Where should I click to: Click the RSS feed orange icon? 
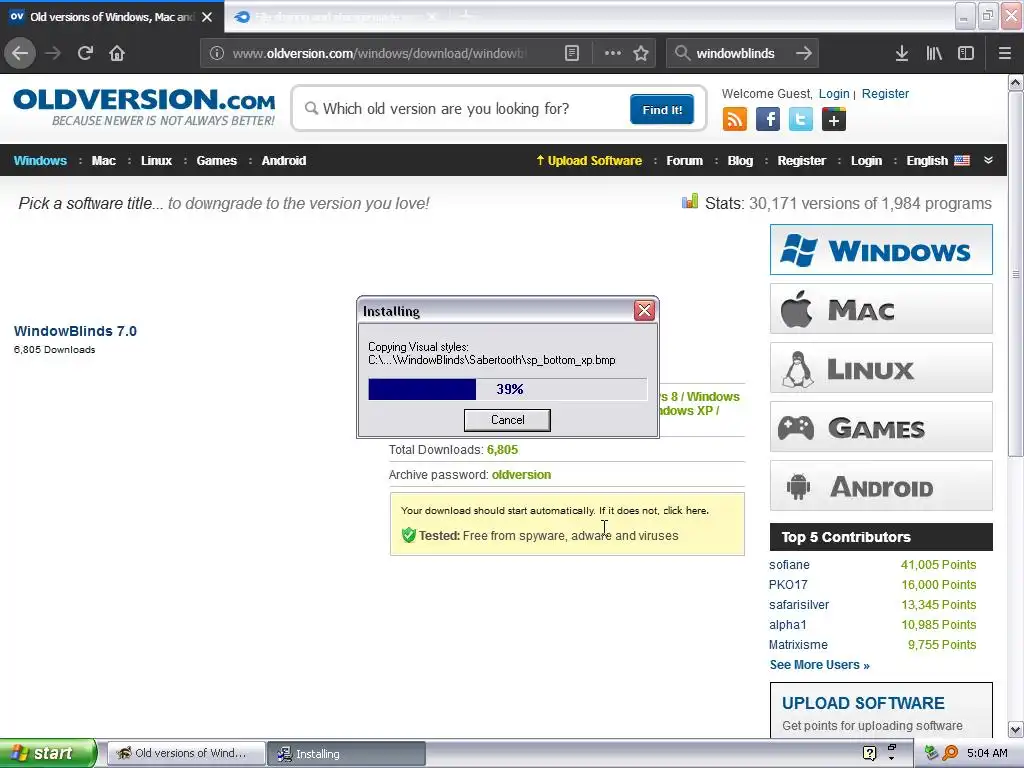pyautogui.click(x=734, y=120)
